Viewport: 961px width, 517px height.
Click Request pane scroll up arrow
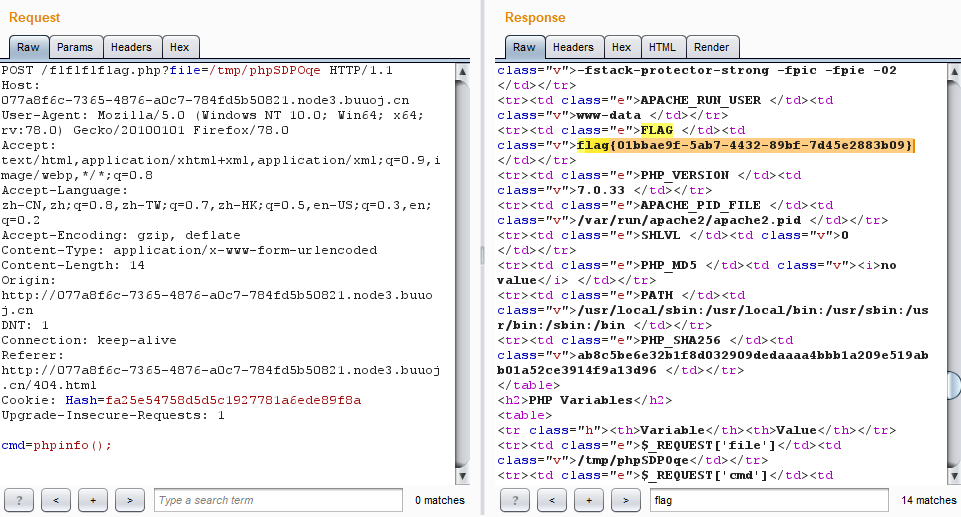click(463, 72)
